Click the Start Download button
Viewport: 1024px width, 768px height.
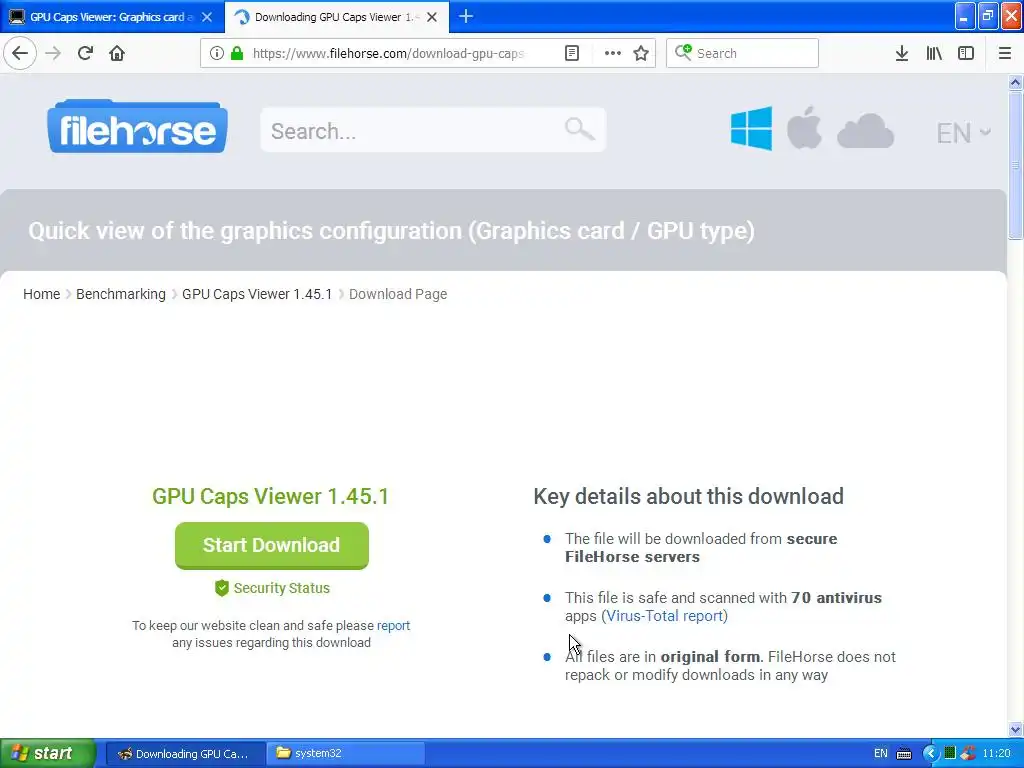pos(272,545)
